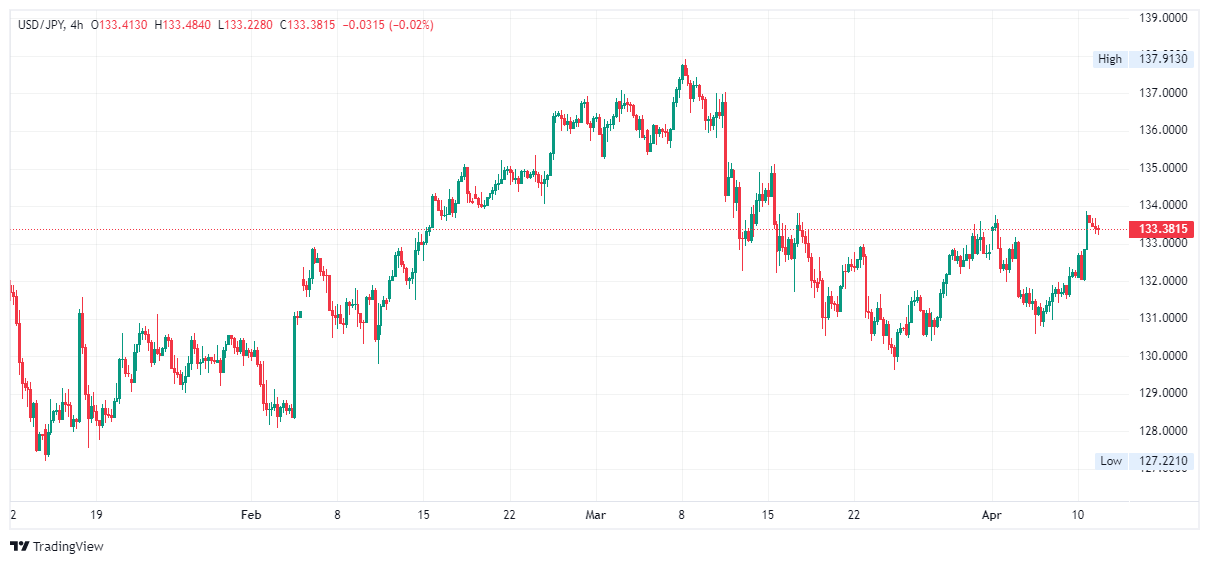This screenshot has height=564, width=1209.
Task: Open the TradingView text link
Action: pos(68,547)
